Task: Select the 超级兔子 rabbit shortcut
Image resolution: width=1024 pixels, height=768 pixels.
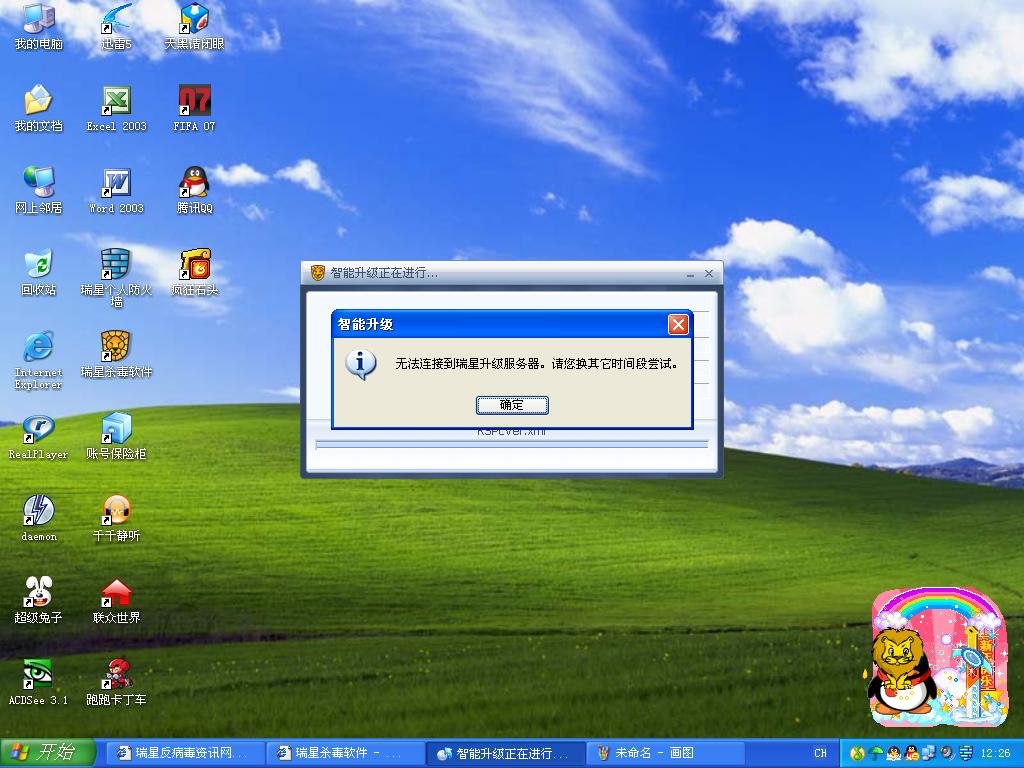Action: pyautogui.click(x=39, y=601)
